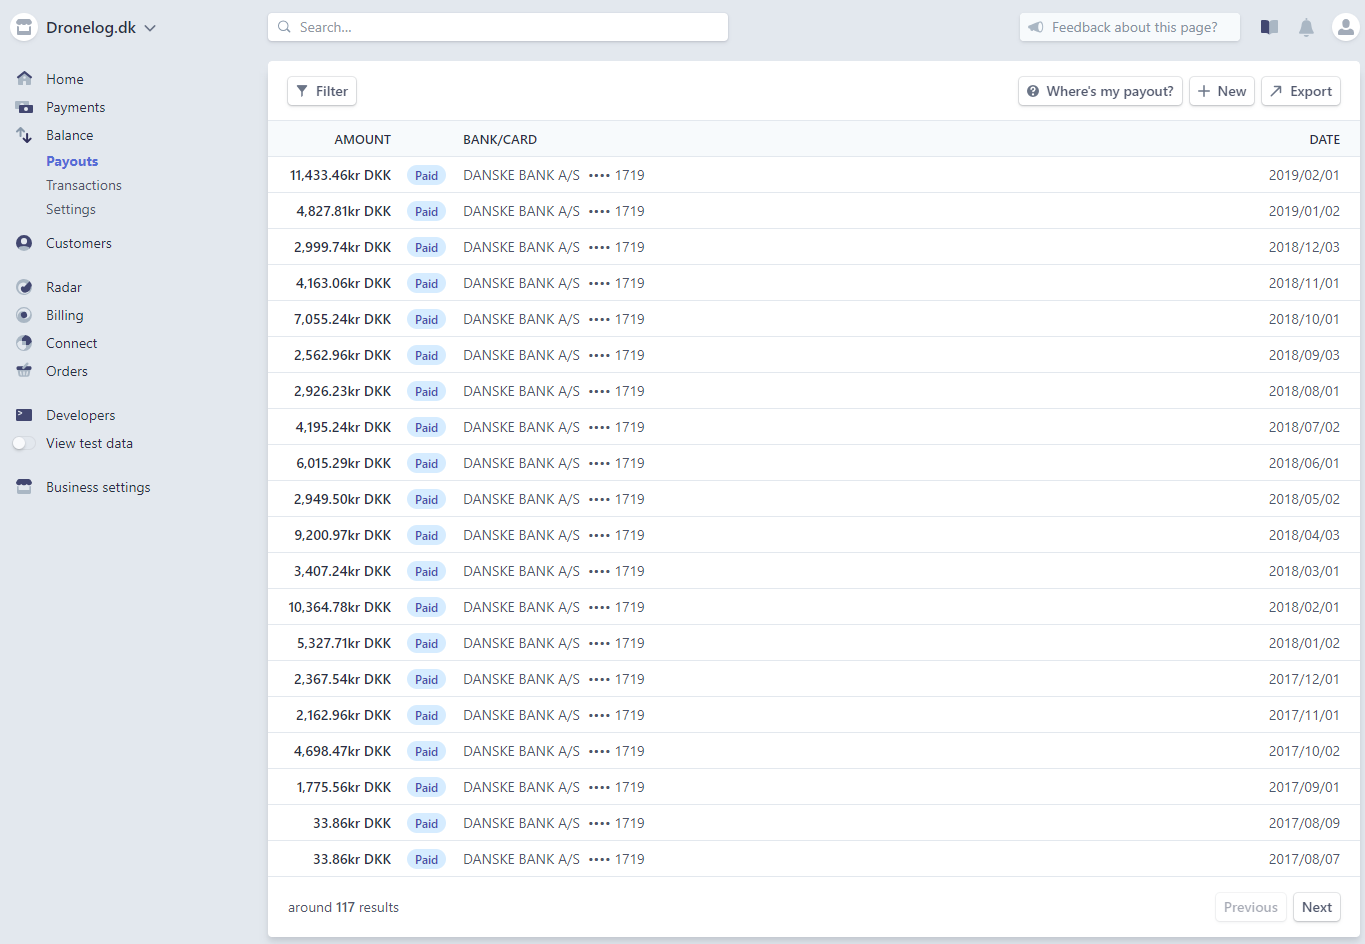Click the Where's my payout? button
The height and width of the screenshot is (944, 1365).
[1100, 91]
